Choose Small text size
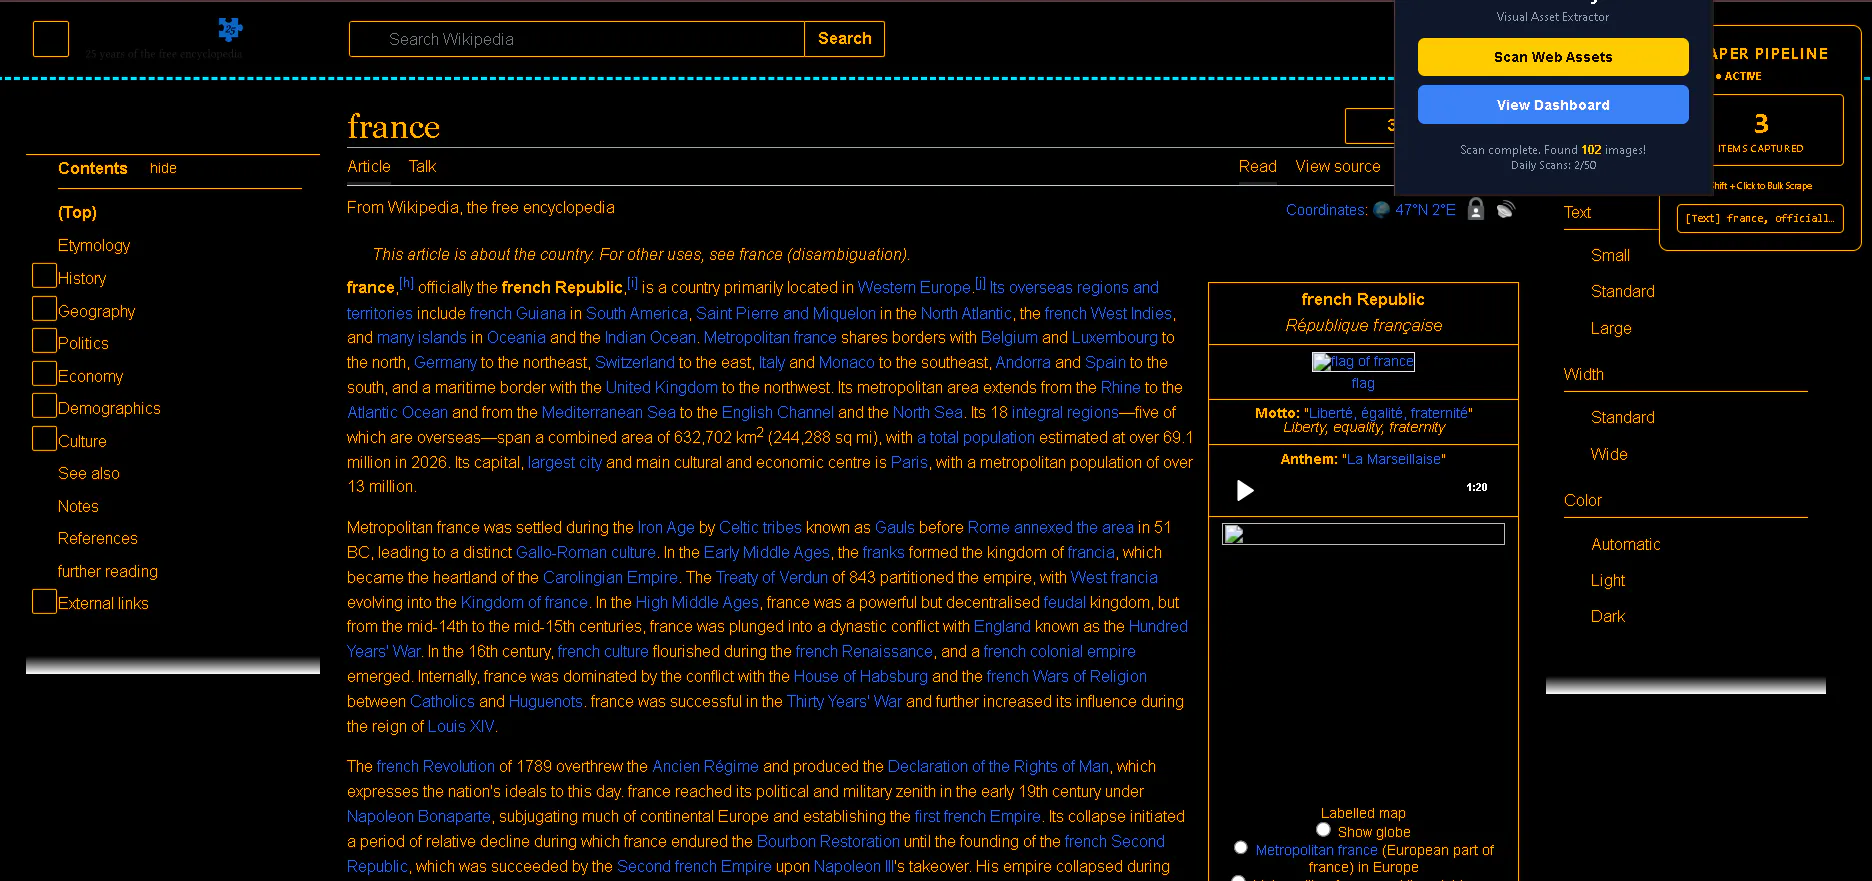Screen dimensions: 1872x881 point(1610,255)
